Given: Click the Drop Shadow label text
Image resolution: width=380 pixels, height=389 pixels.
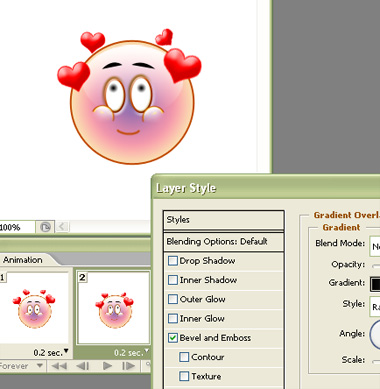Looking at the screenshot, I should [207, 261].
